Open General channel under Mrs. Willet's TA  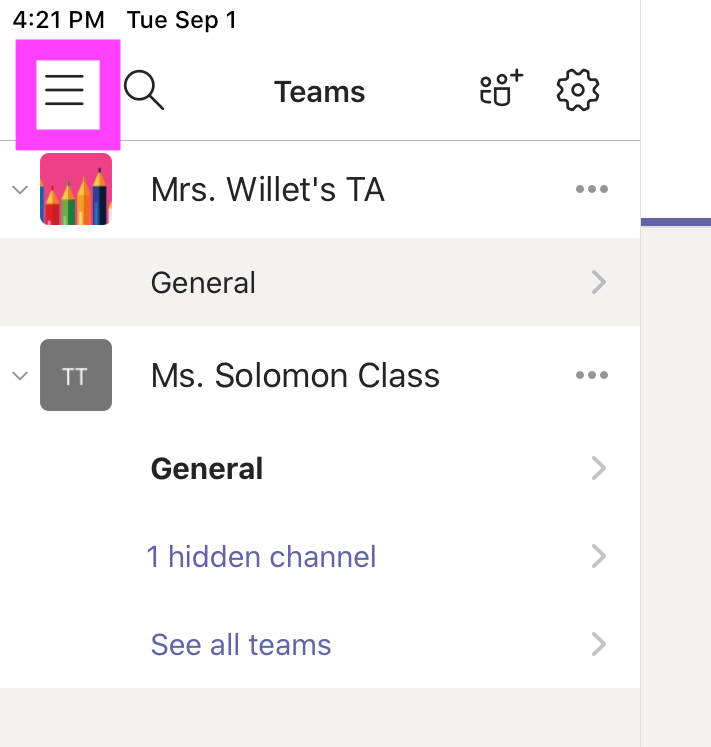[204, 283]
